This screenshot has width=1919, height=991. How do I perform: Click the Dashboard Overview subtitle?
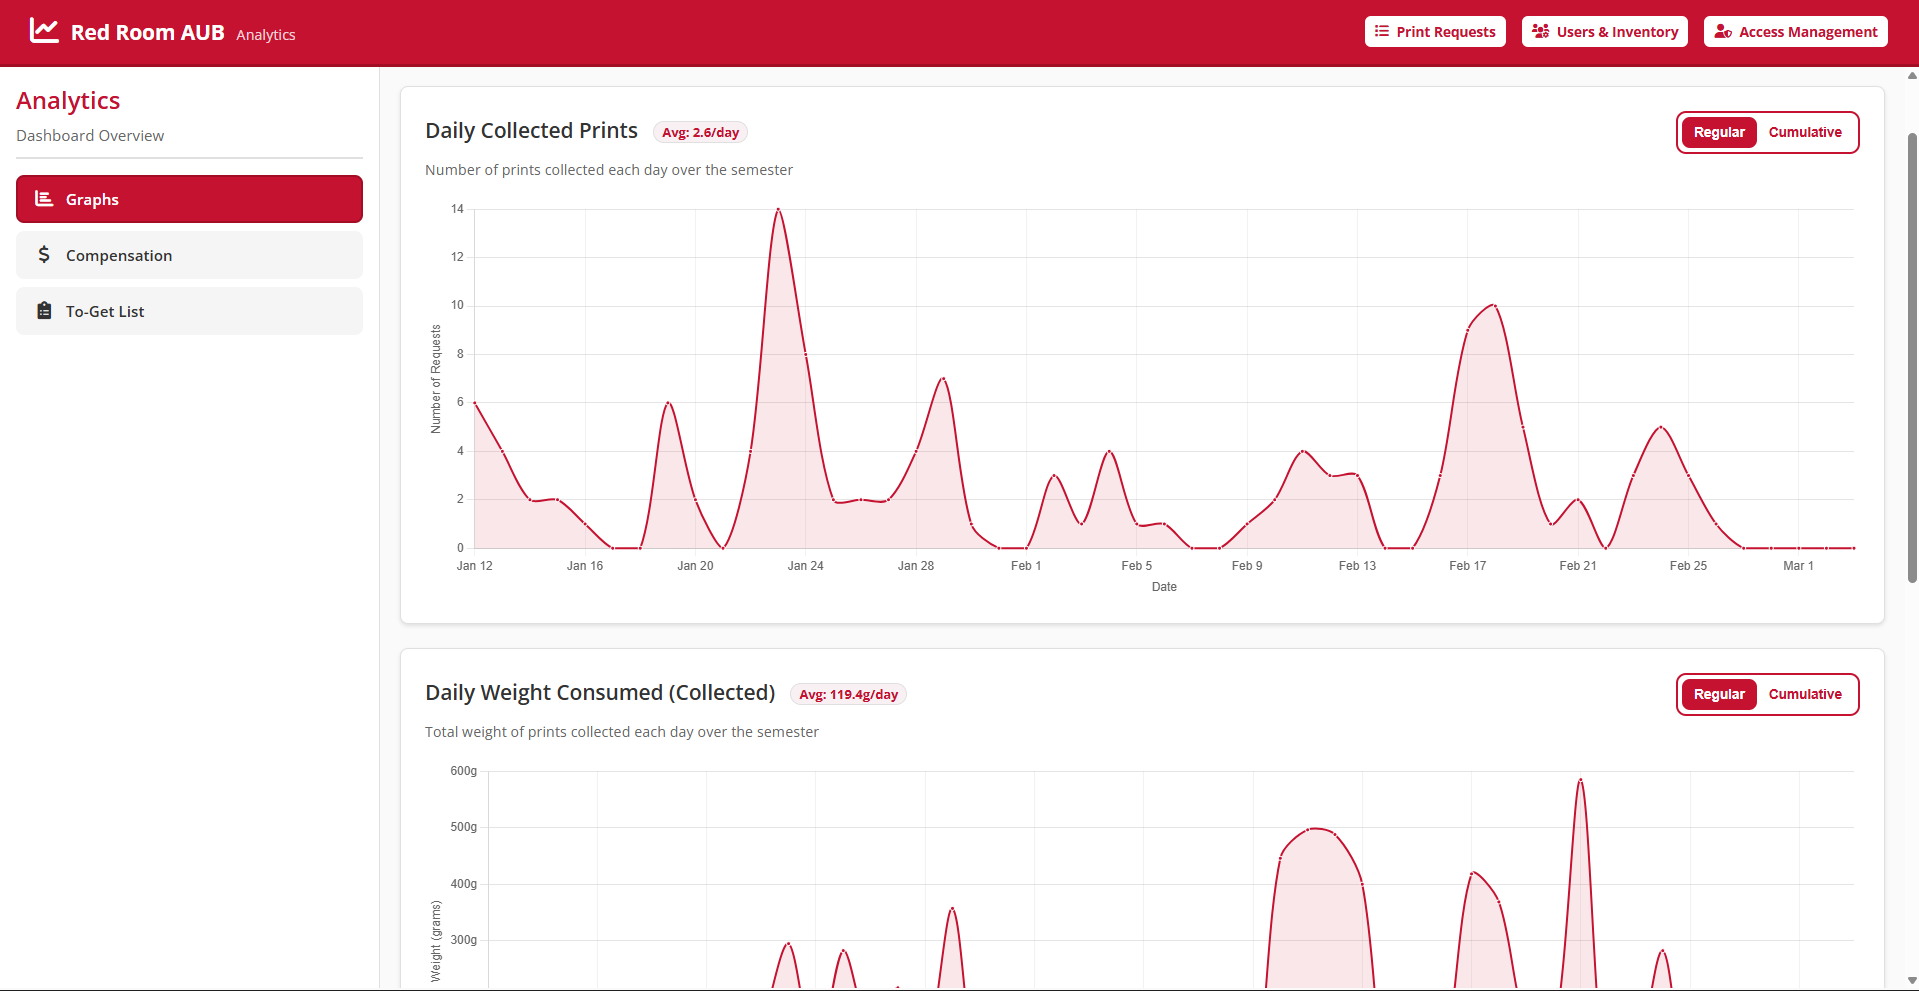tap(90, 136)
